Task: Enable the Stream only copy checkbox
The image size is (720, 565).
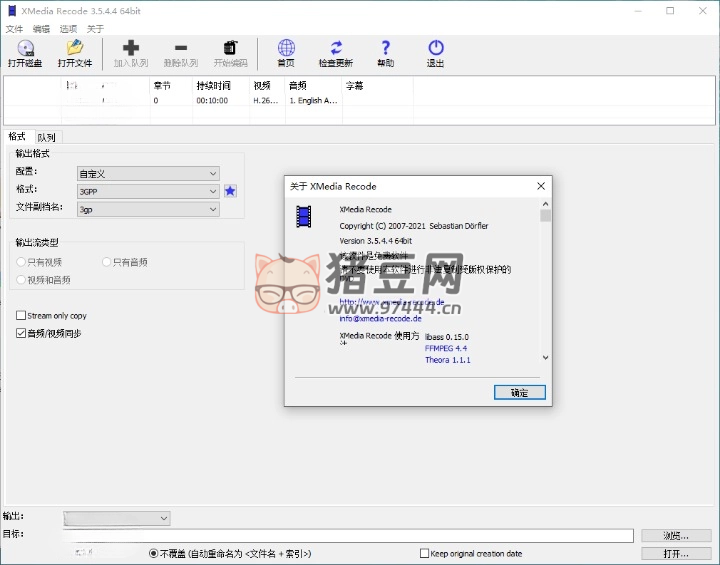Action: tap(21, 316)
